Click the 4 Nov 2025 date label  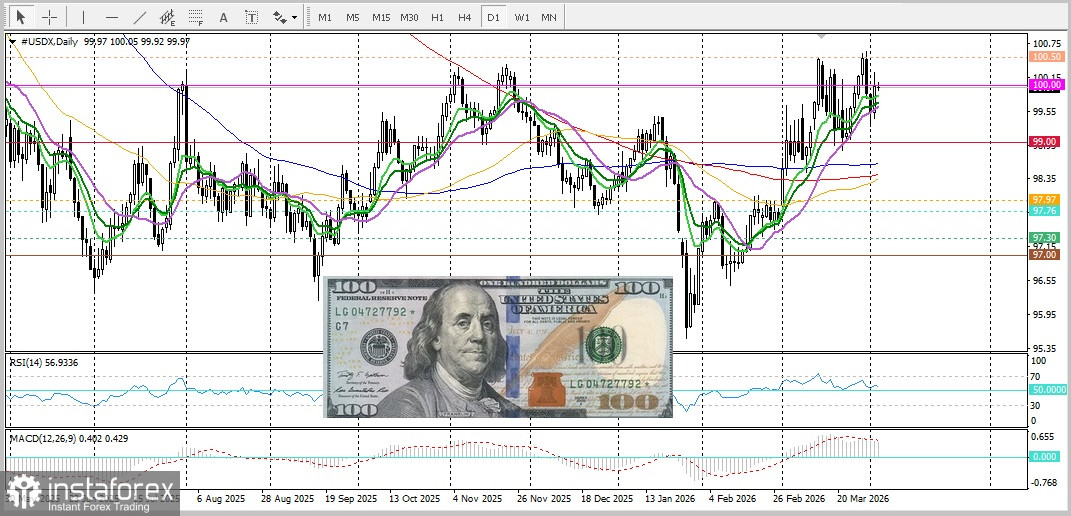[477, 498]
